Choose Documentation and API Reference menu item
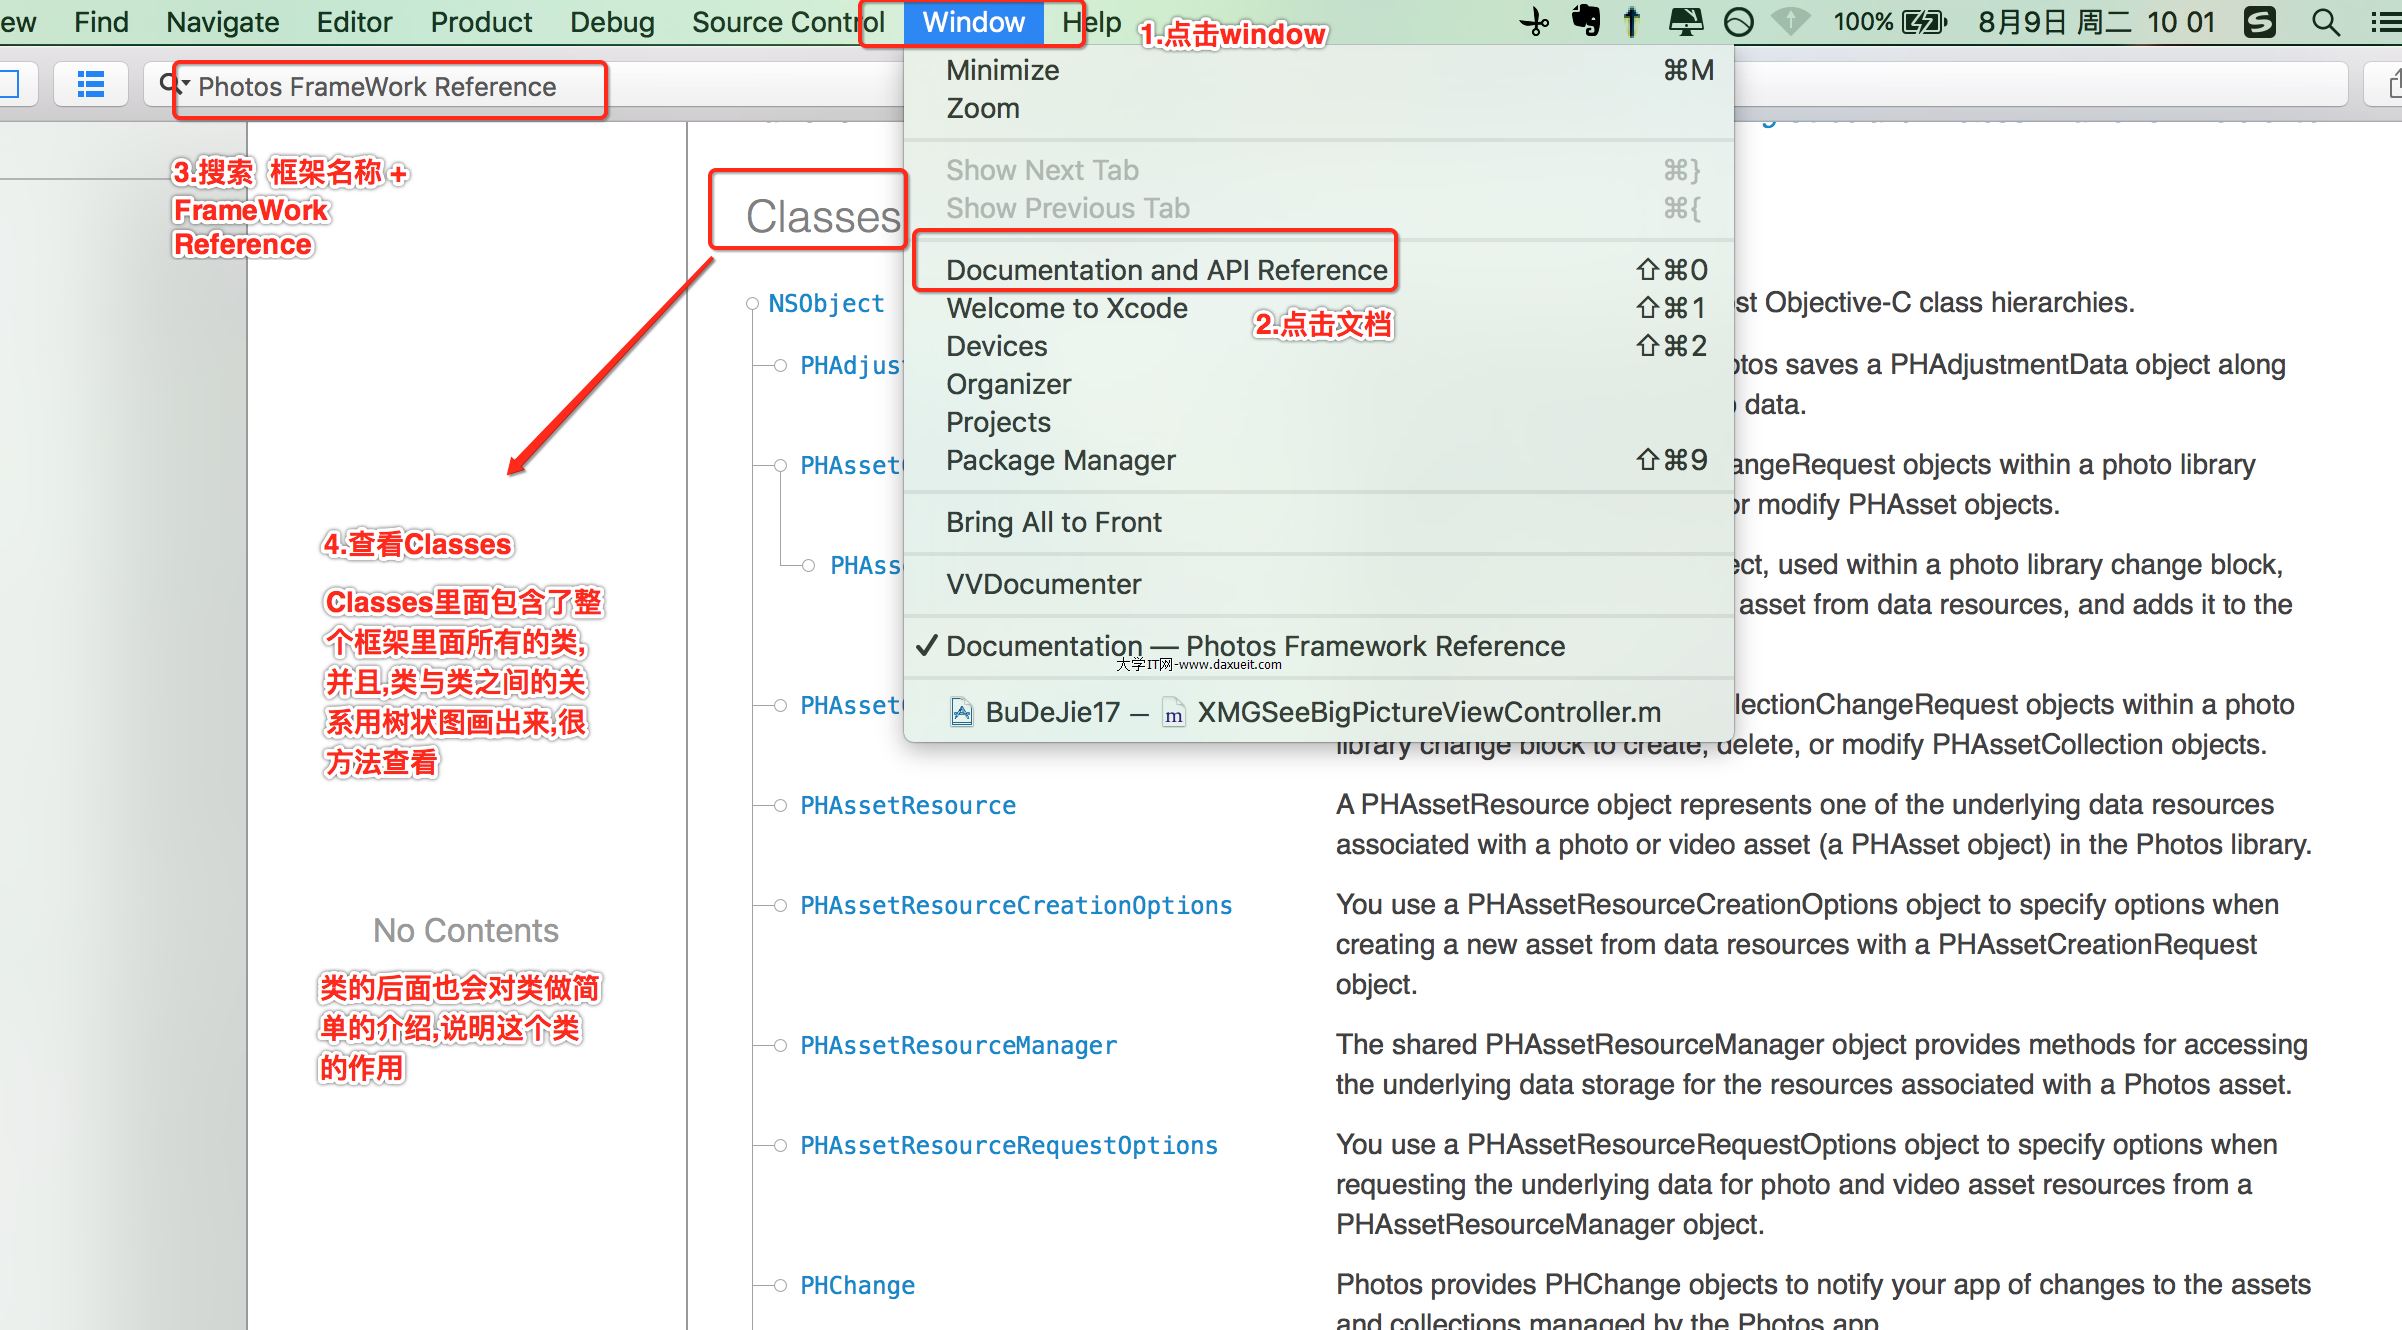This screenshot has height=1330, width=2402. coord(1166,270)
